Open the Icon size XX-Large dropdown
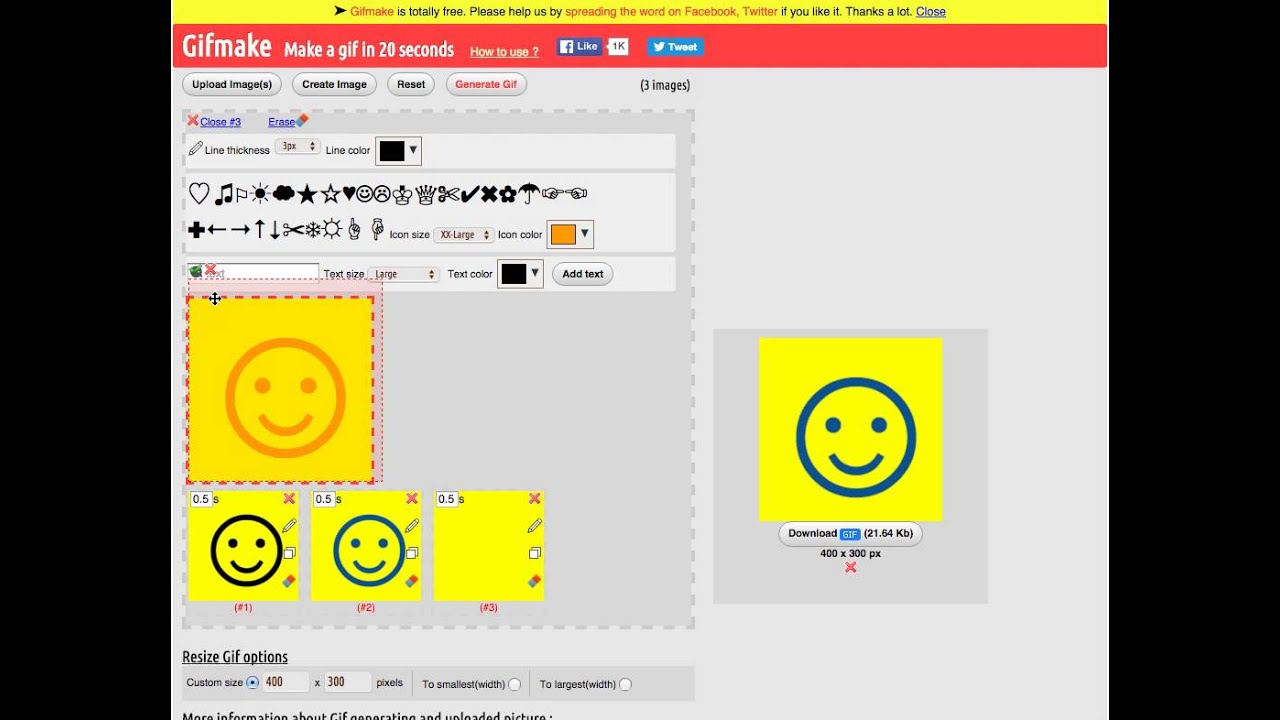Viewport: 1280px width, 720px height. pyautogui.click(x=463, y=234)
